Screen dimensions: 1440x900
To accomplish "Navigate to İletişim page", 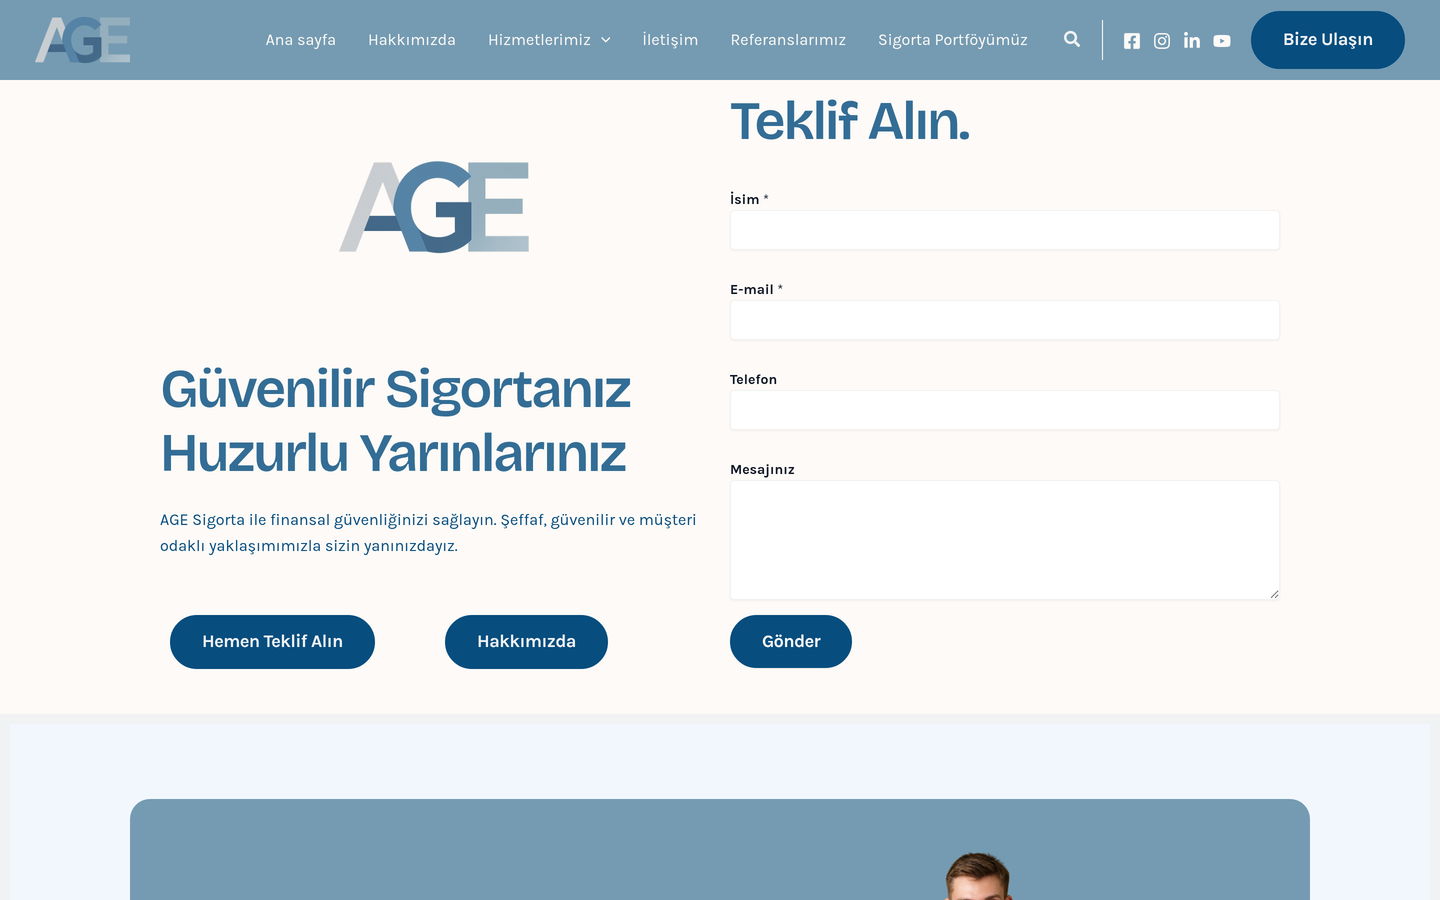I will [670, 40].
